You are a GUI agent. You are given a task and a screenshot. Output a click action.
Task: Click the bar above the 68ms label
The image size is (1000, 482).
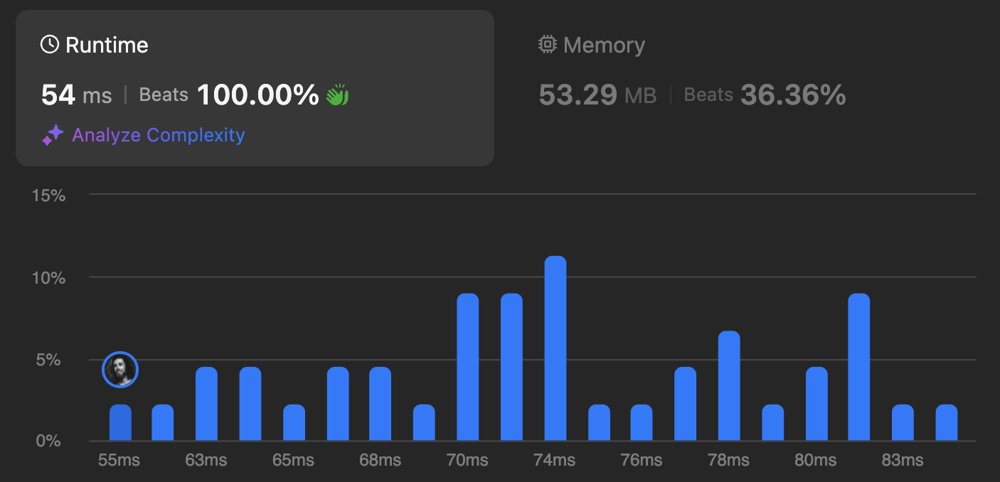[x=380, y=404]
